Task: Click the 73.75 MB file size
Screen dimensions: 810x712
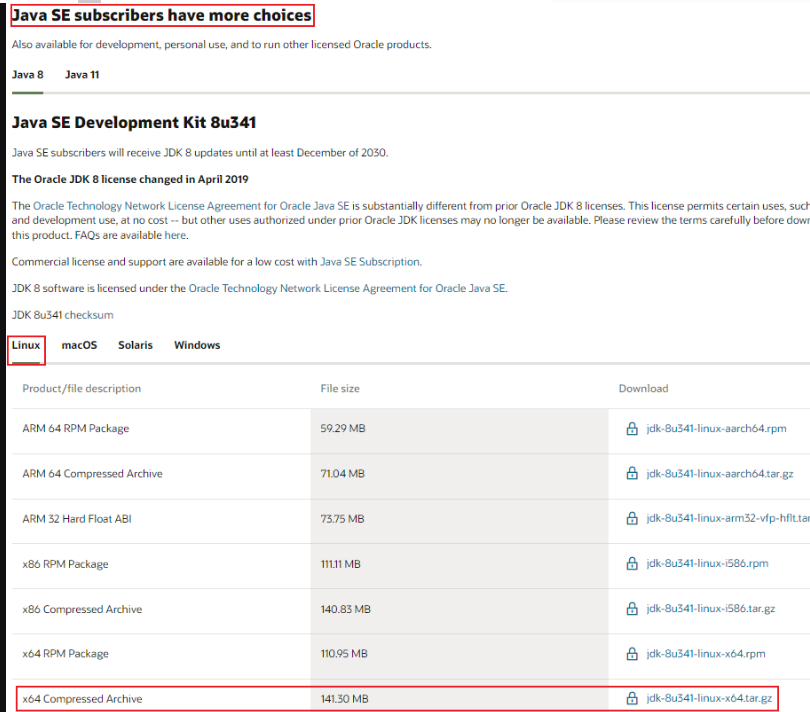Action: click(342, 519)
